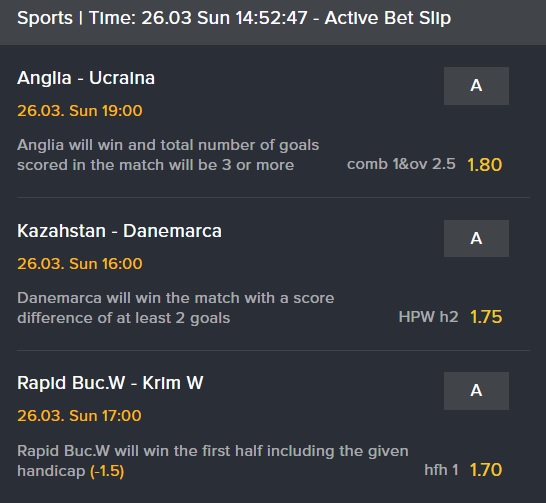Click the Danemarca will win bet description
This screenshot has width=546, height=503.
(176, 308)
